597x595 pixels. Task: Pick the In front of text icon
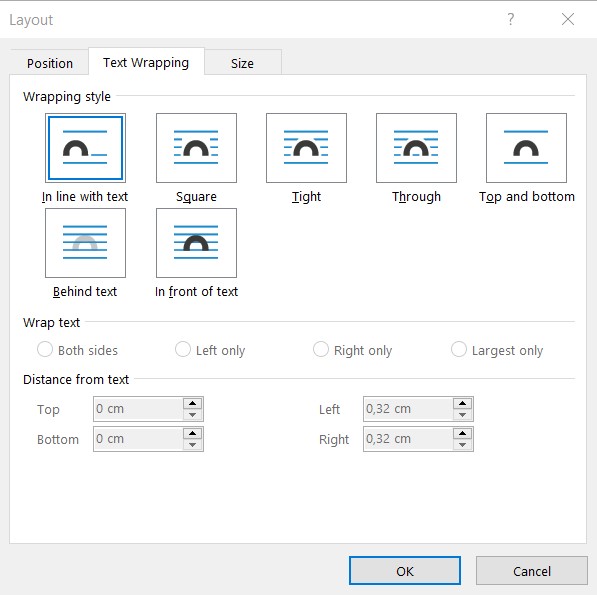[196, 243]
